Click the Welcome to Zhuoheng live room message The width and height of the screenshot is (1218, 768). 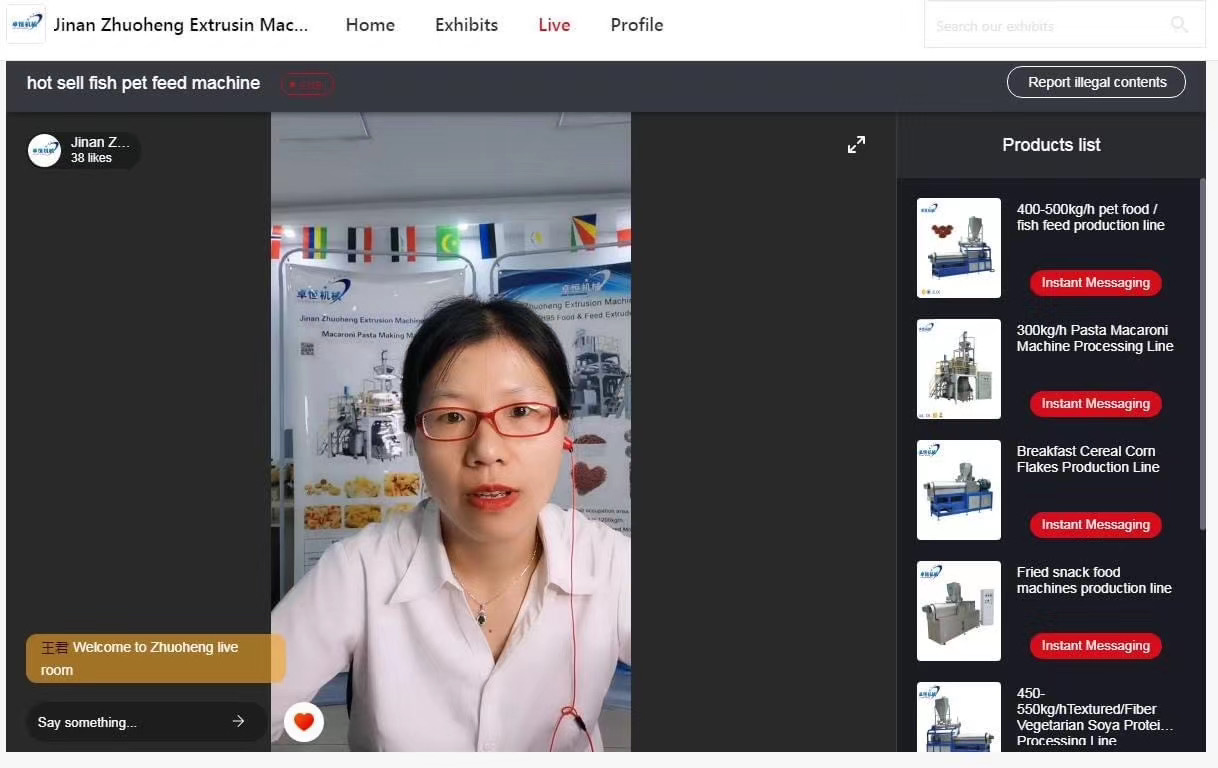tap(156, 659)
